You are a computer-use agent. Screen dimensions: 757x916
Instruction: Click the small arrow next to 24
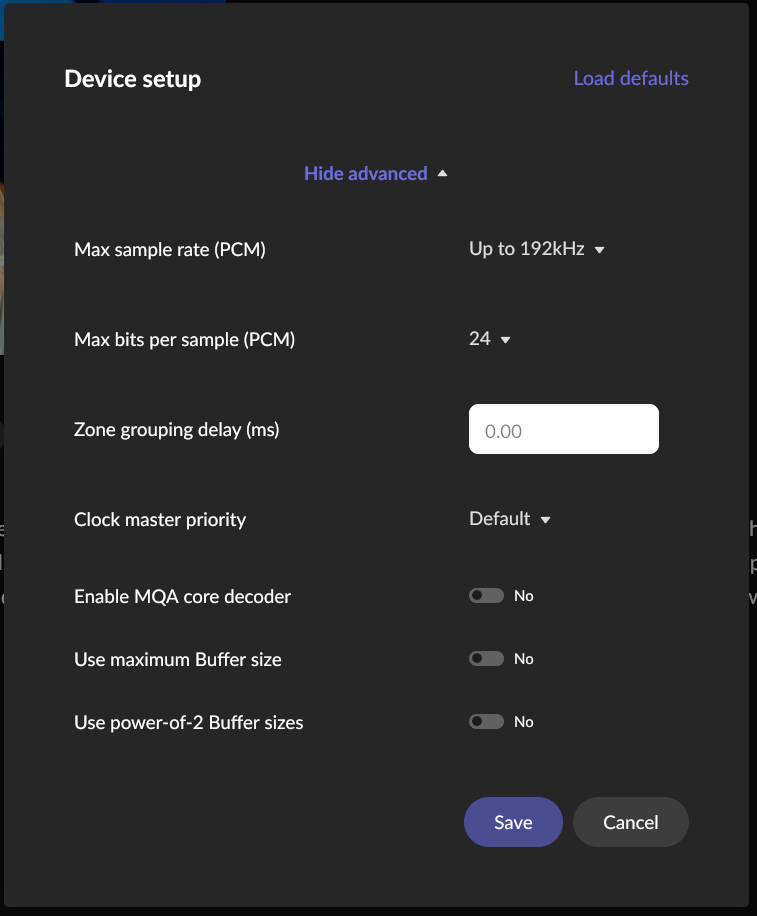point(505,340)
